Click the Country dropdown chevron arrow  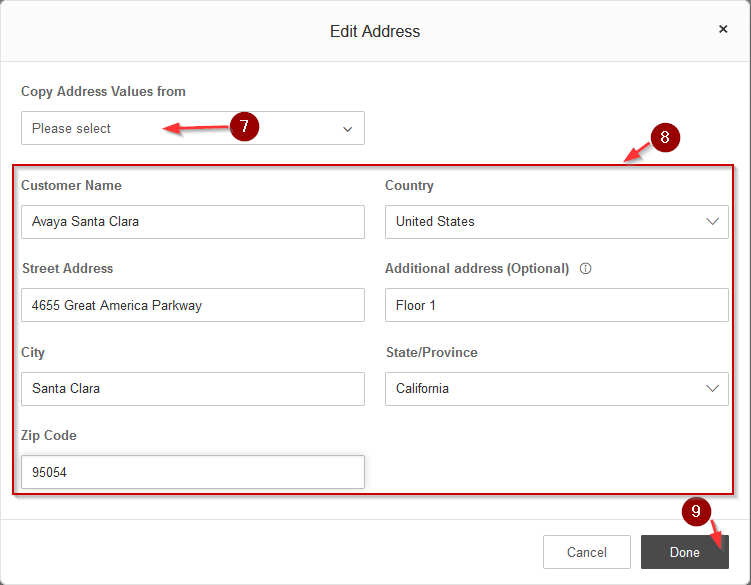[x=712, y=221]
